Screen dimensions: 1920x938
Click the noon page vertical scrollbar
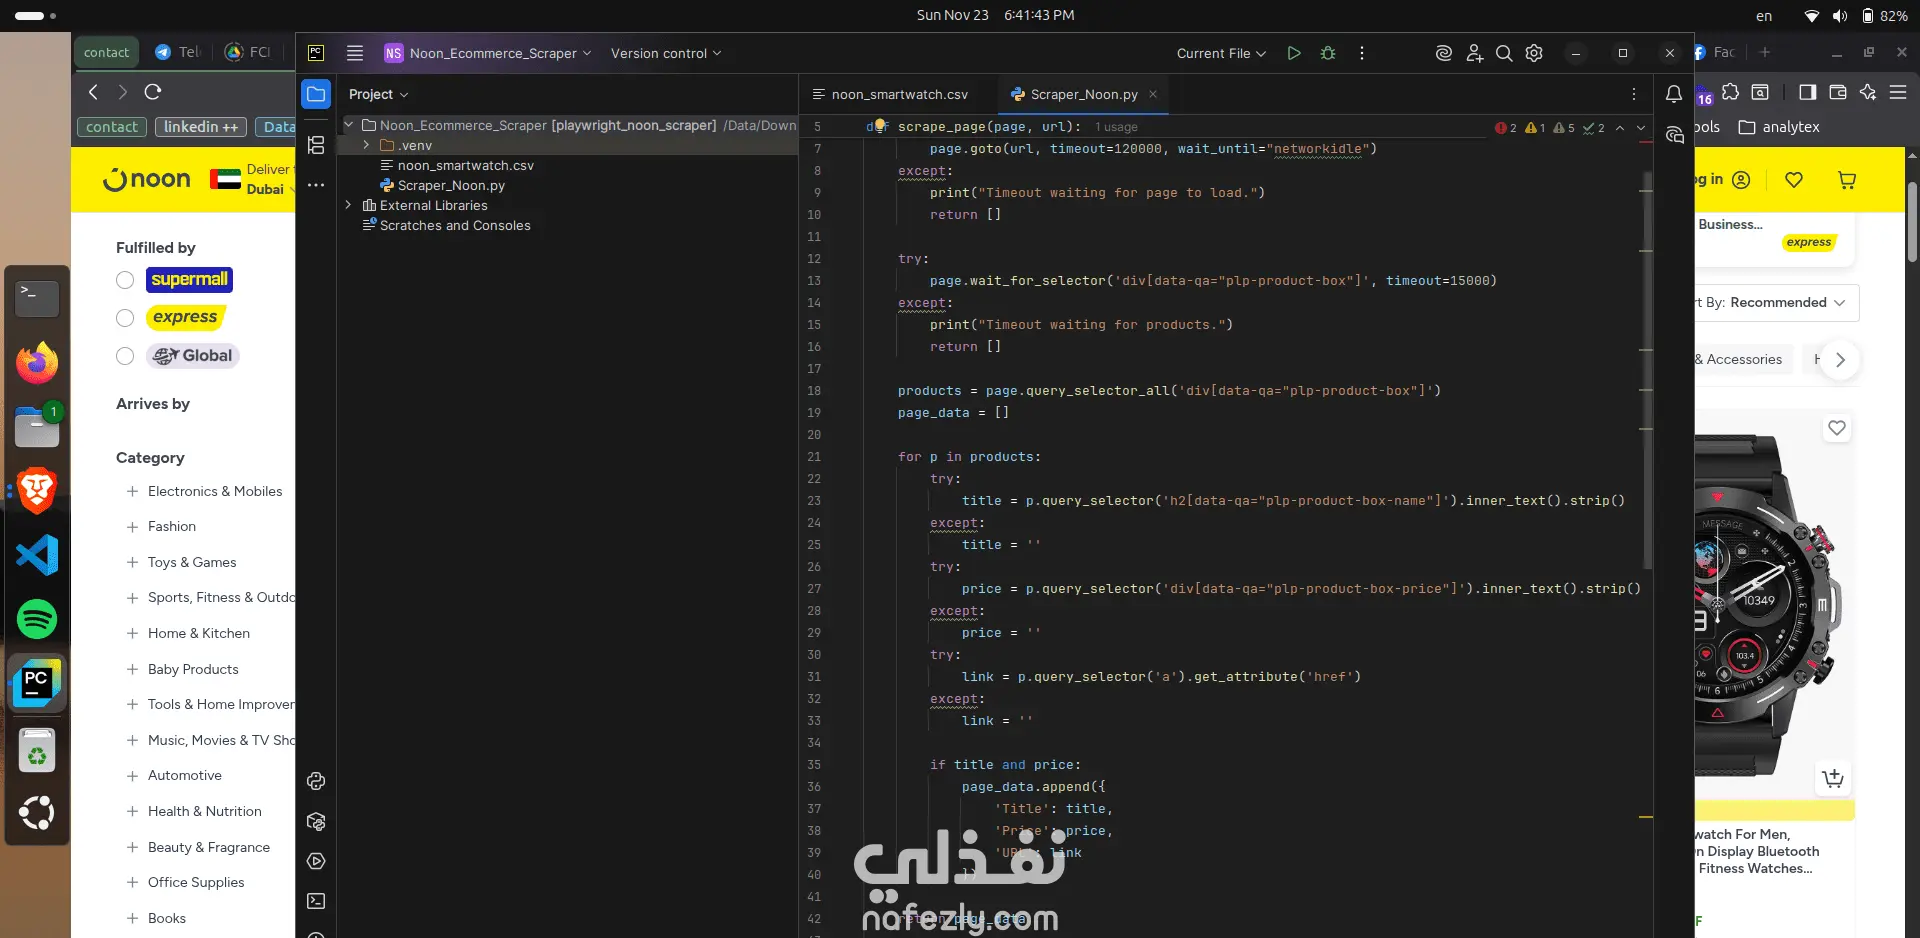click(1912, 220)
